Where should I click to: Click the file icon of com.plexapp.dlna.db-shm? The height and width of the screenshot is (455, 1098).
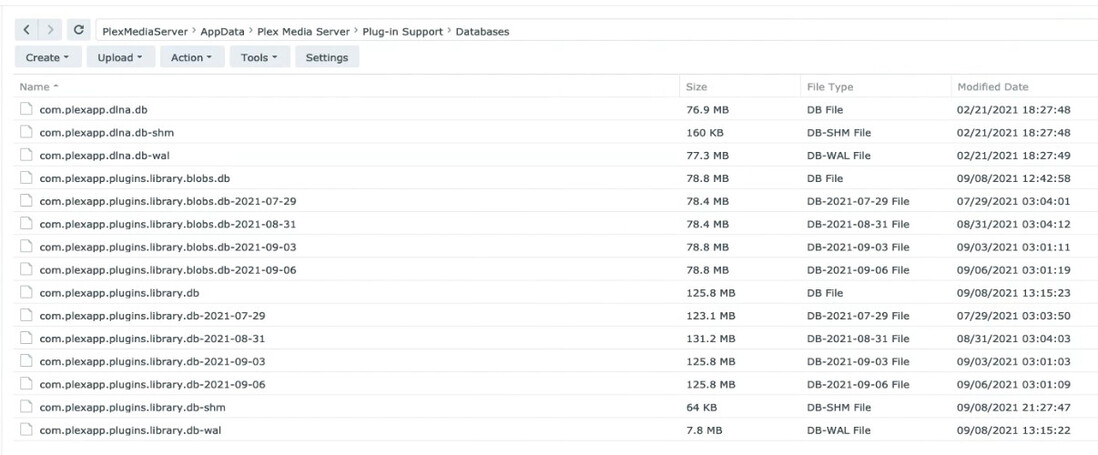tap(26, 132)
